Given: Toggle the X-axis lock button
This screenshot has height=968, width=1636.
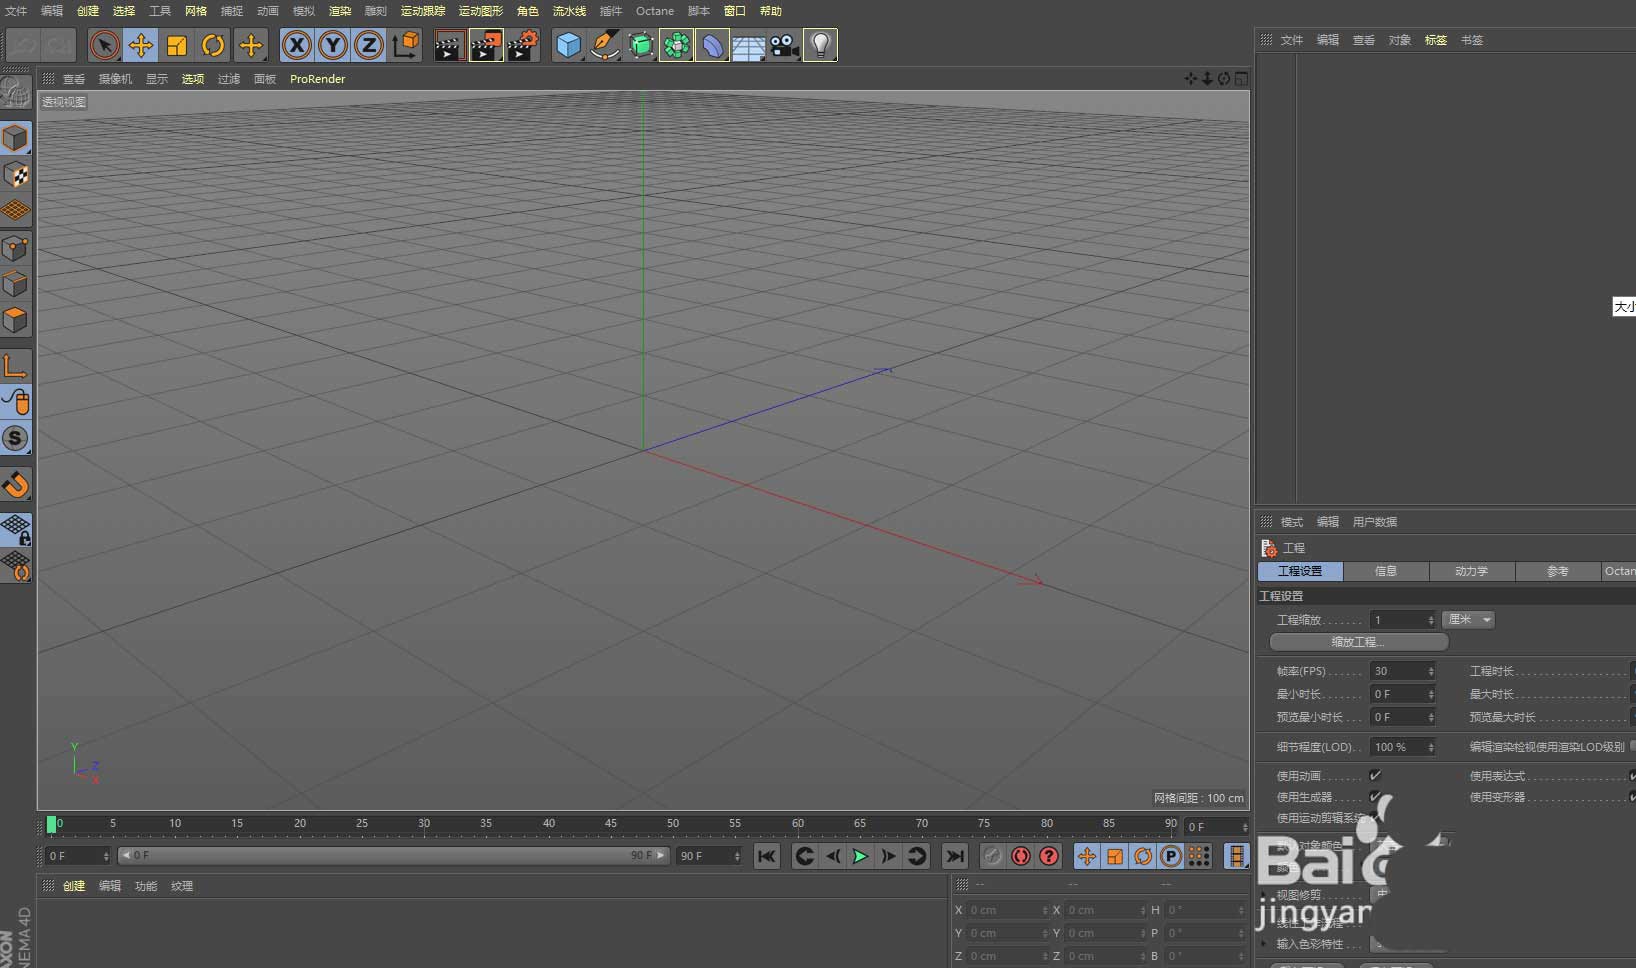Looking at the screenshot, I should pos(297,45).
